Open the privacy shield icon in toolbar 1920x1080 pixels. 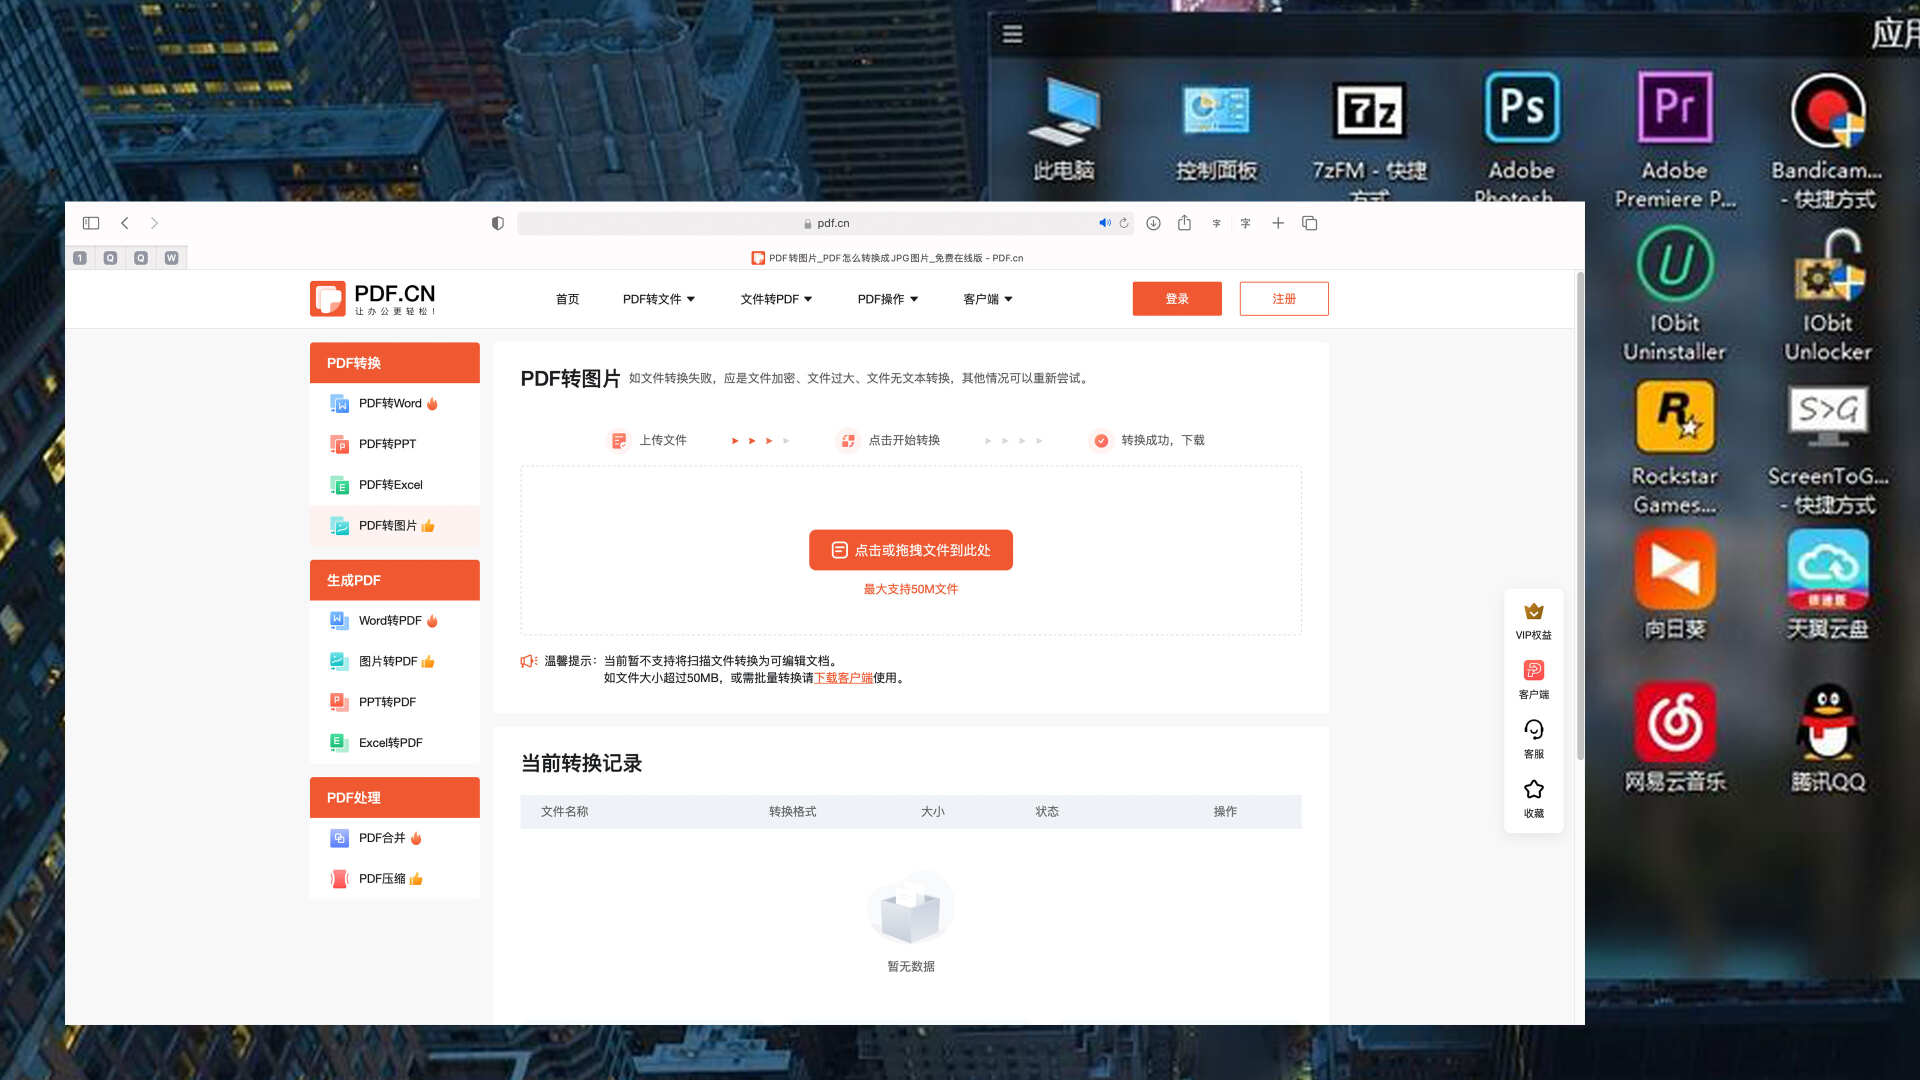(498, 223)
